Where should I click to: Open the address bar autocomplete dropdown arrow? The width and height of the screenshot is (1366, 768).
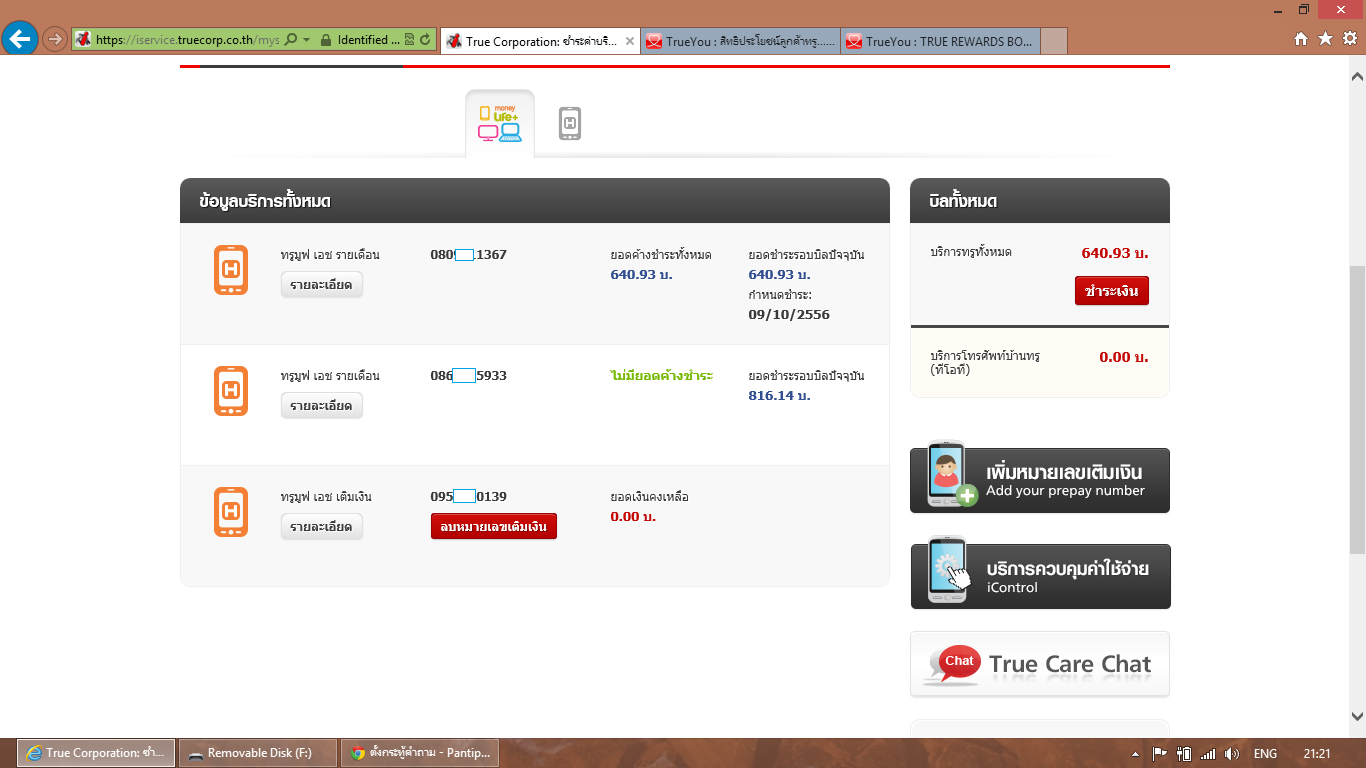306,40
